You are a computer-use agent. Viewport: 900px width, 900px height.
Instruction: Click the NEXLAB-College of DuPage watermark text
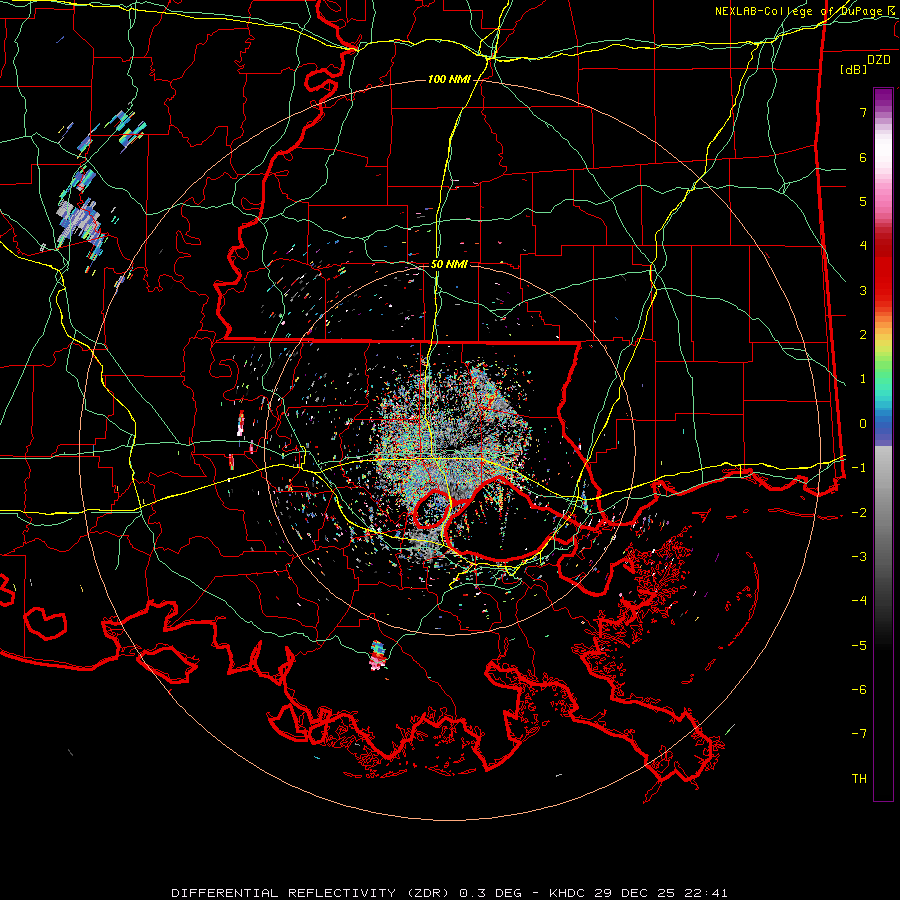806,11
